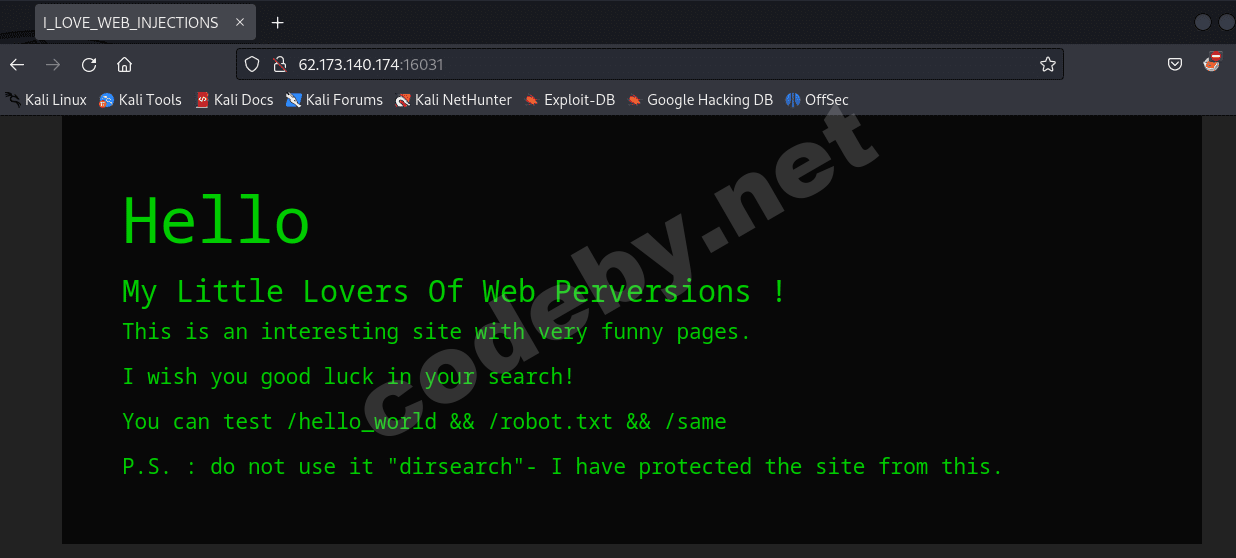Open the Kali Docs bookmark

click(x=234, y=100)
